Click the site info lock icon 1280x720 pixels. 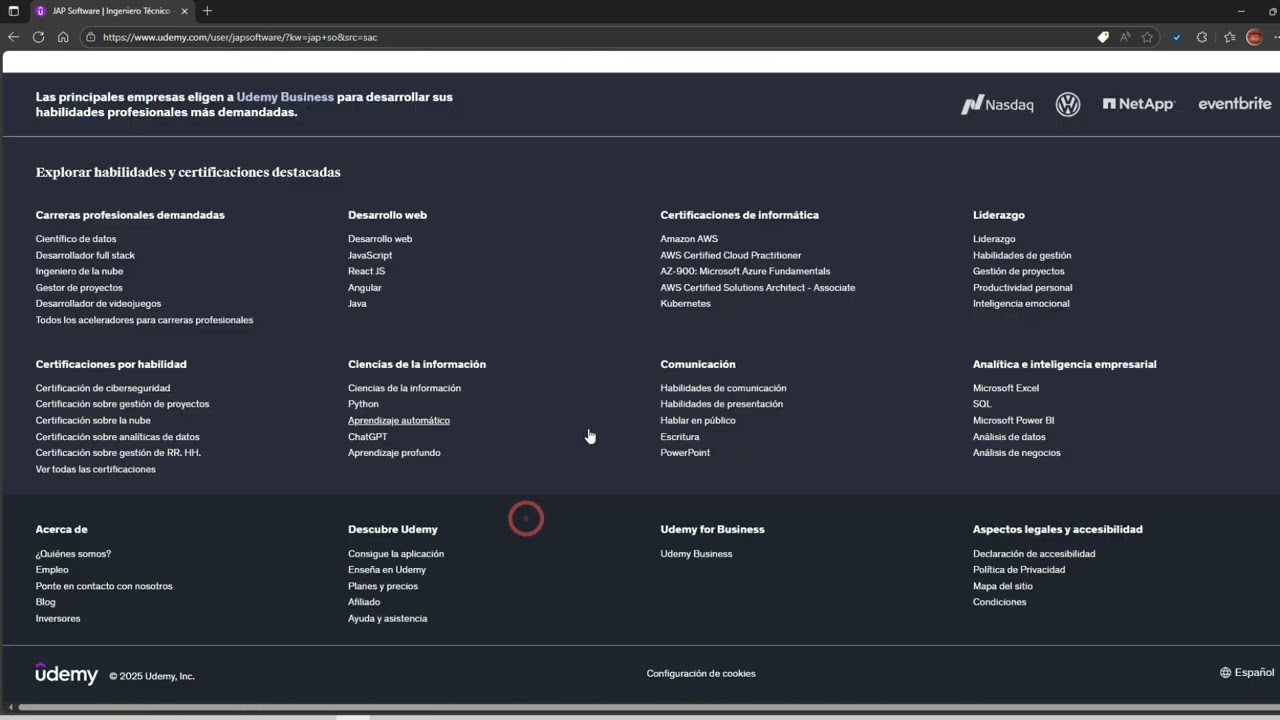(91, 37)
